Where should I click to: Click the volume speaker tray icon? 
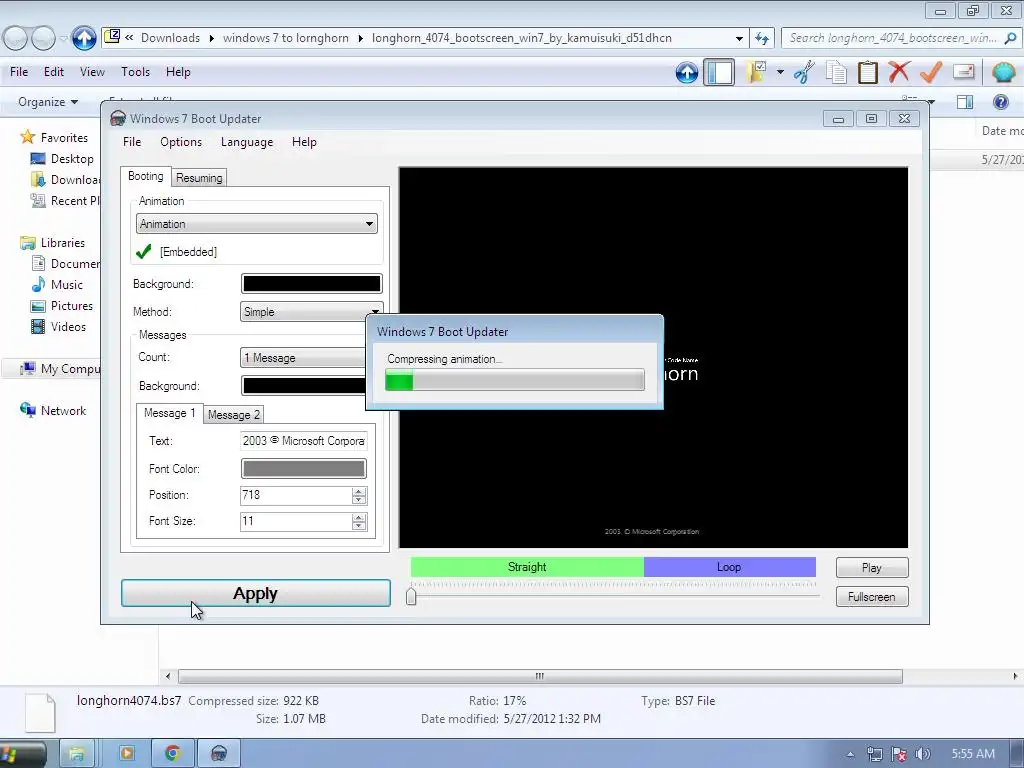pyautogui.click(x=923, y=754)
